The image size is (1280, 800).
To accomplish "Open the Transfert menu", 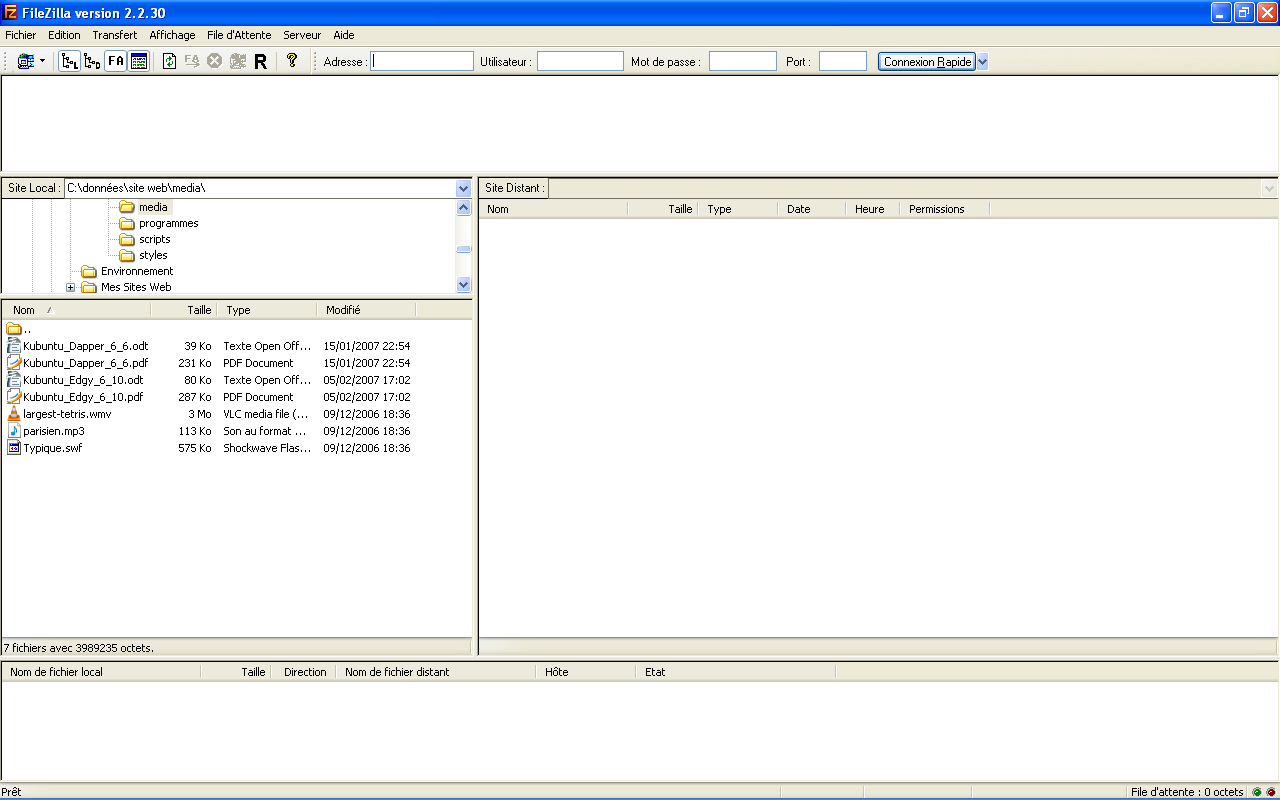I will tap(115, 35).
